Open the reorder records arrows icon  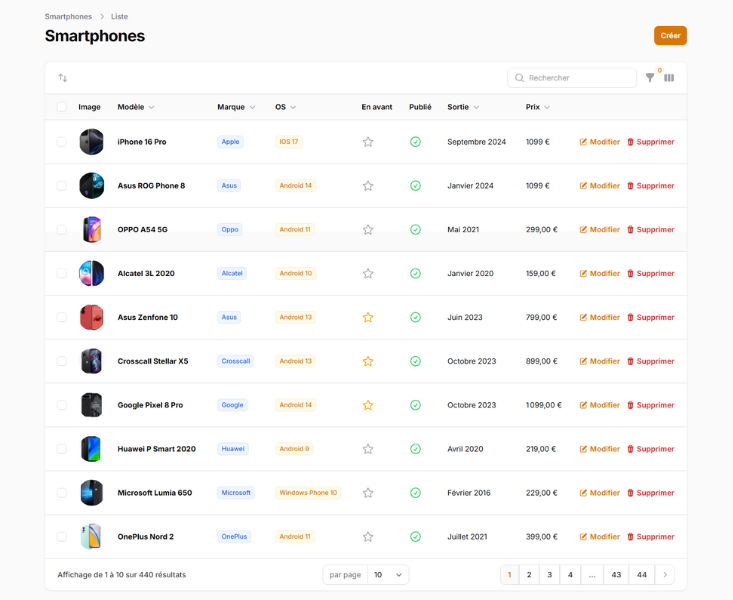63,78
